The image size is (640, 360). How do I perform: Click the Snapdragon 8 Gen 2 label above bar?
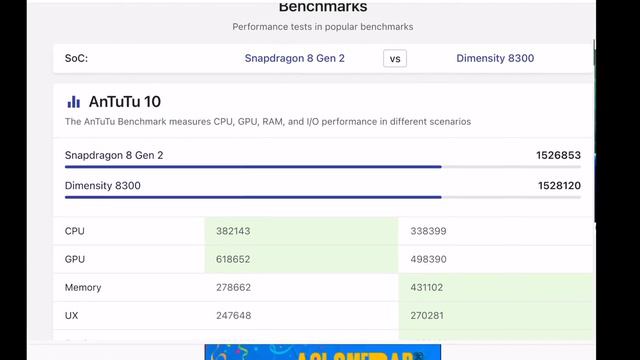(x=114, y=155)
